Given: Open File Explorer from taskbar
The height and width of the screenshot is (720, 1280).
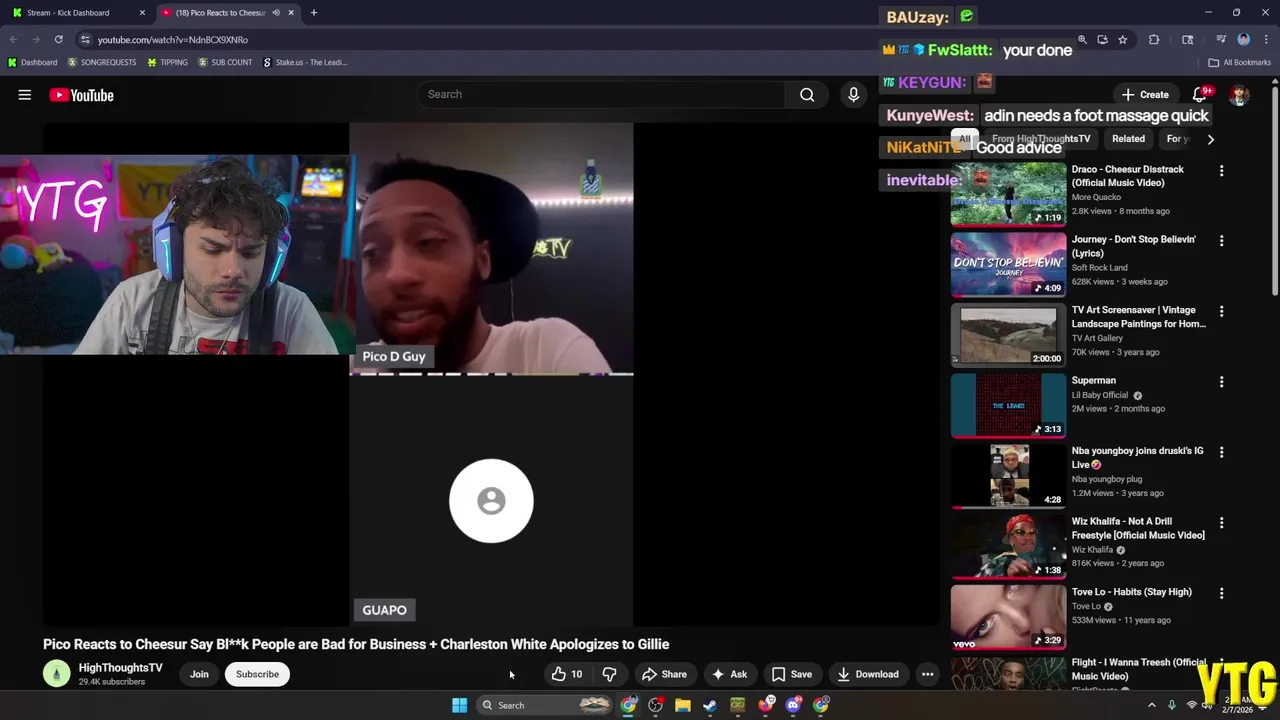Looking at the screenshot, I should point(682,705).
